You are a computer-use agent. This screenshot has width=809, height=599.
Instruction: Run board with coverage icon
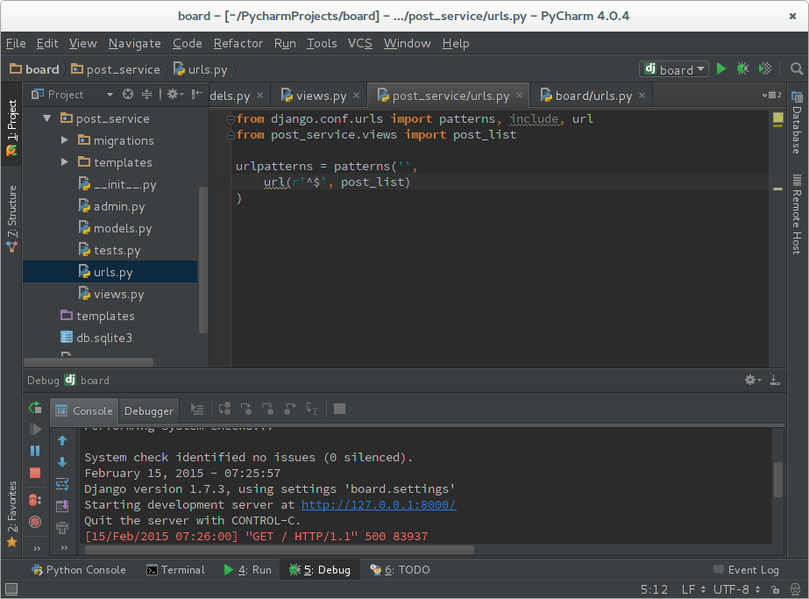click(765, 69)
